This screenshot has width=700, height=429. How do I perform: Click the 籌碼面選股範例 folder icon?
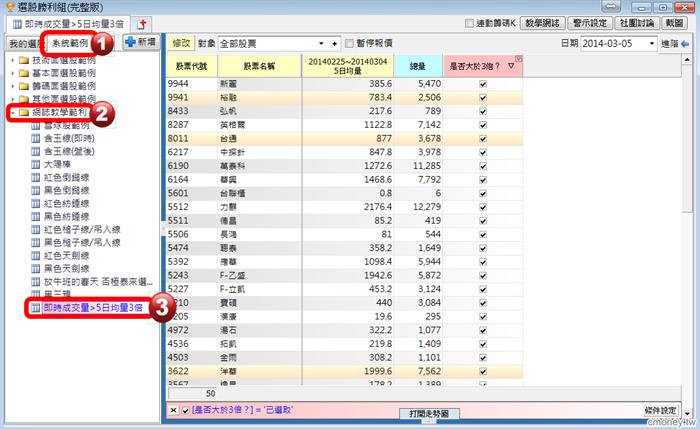click(24, 86)
